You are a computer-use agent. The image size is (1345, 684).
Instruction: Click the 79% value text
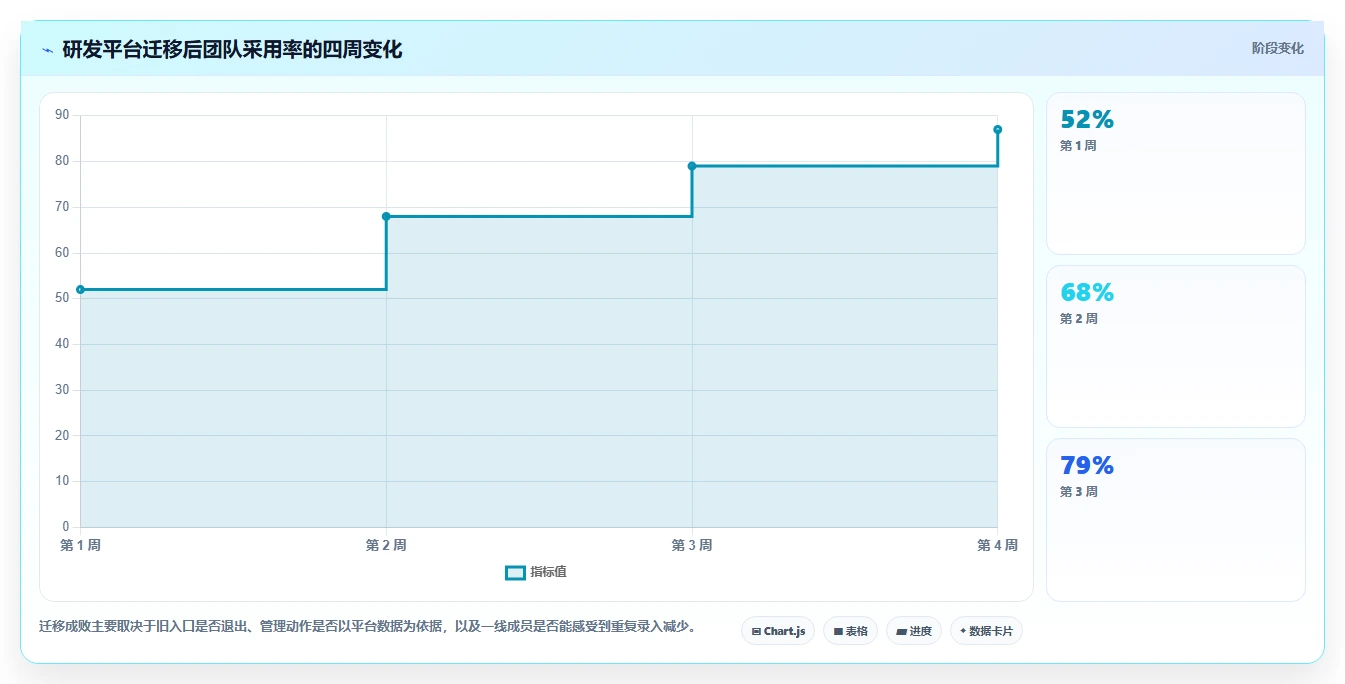1087,466
